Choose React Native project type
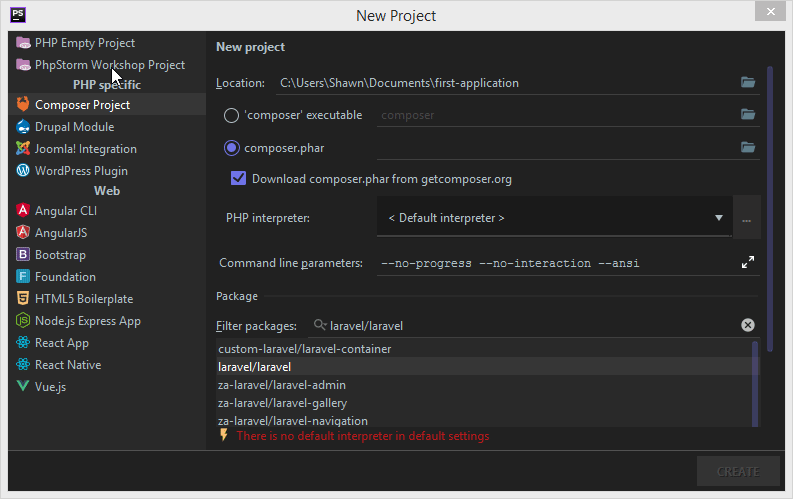Screen dimensions: 793x499 [107, 365]
